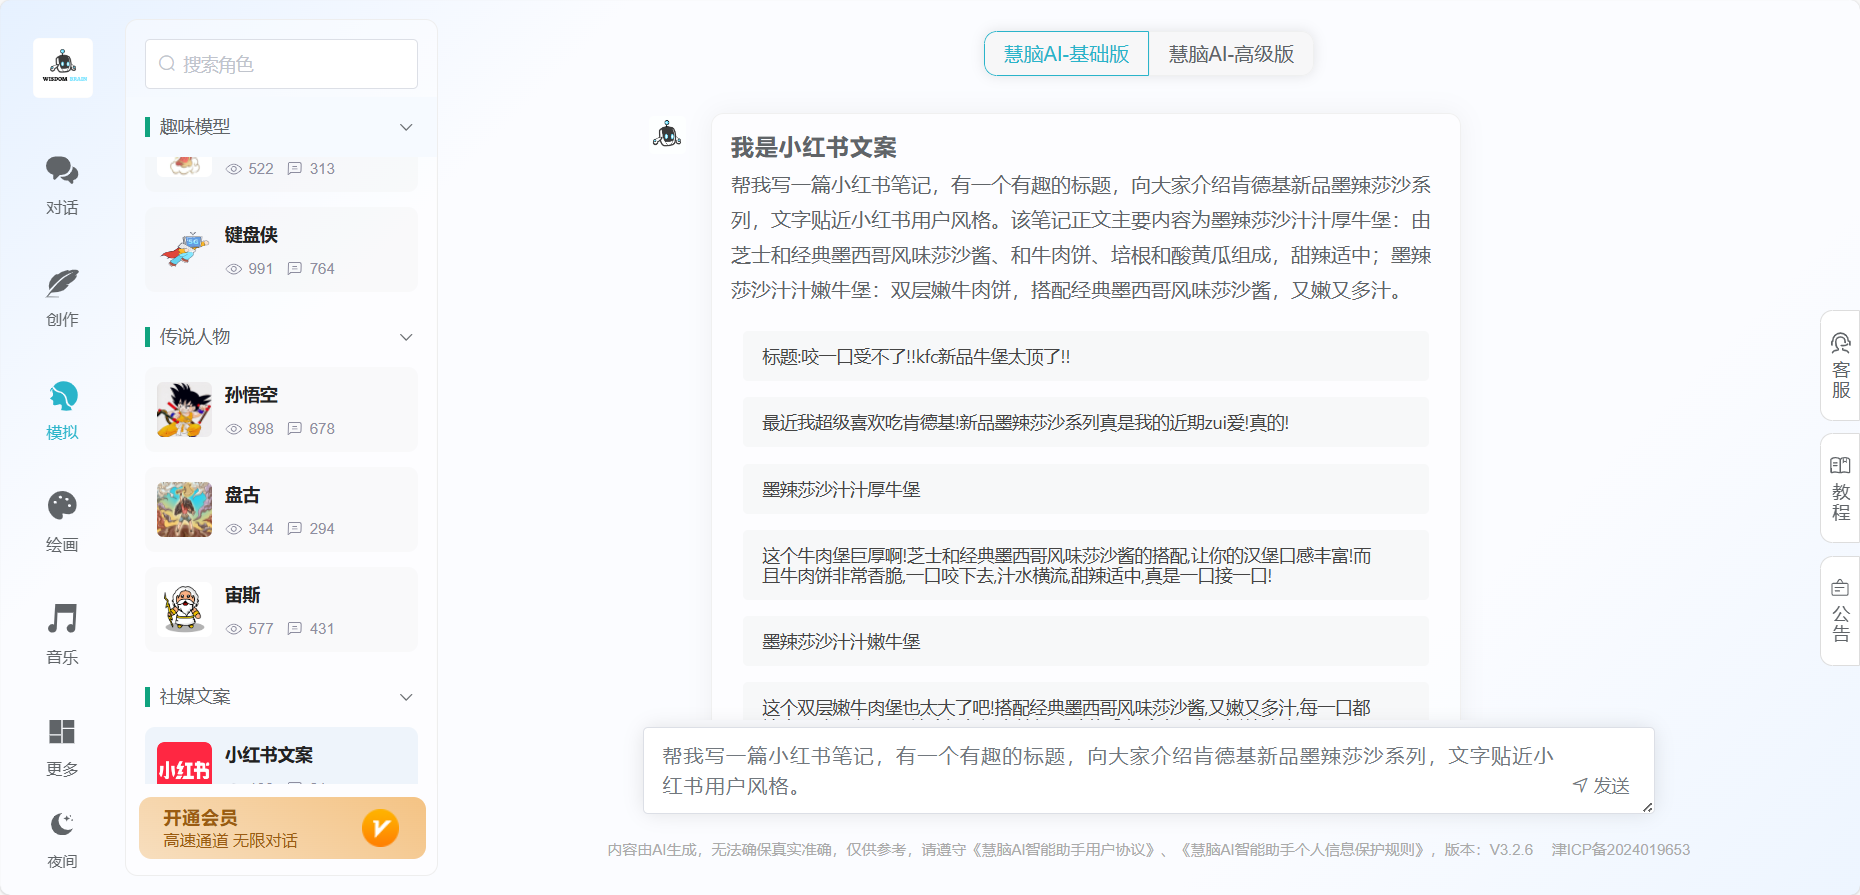This screenshot has height=895, width=1860.
Task: Click the 键盘侠 avatar image
Action: coord(184,249)
